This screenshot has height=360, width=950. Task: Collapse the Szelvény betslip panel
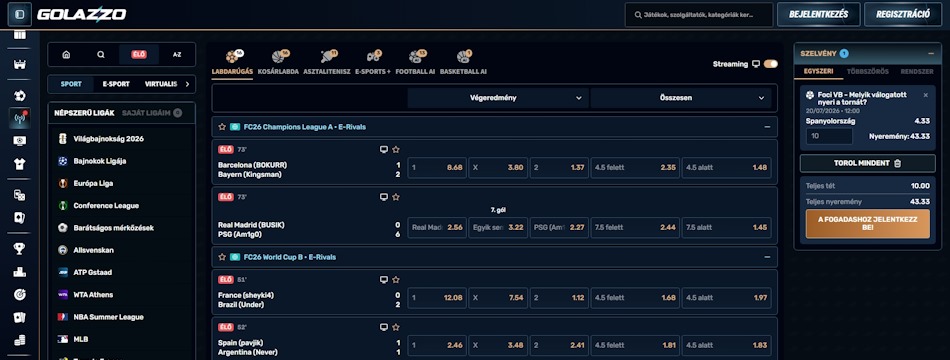931,53
